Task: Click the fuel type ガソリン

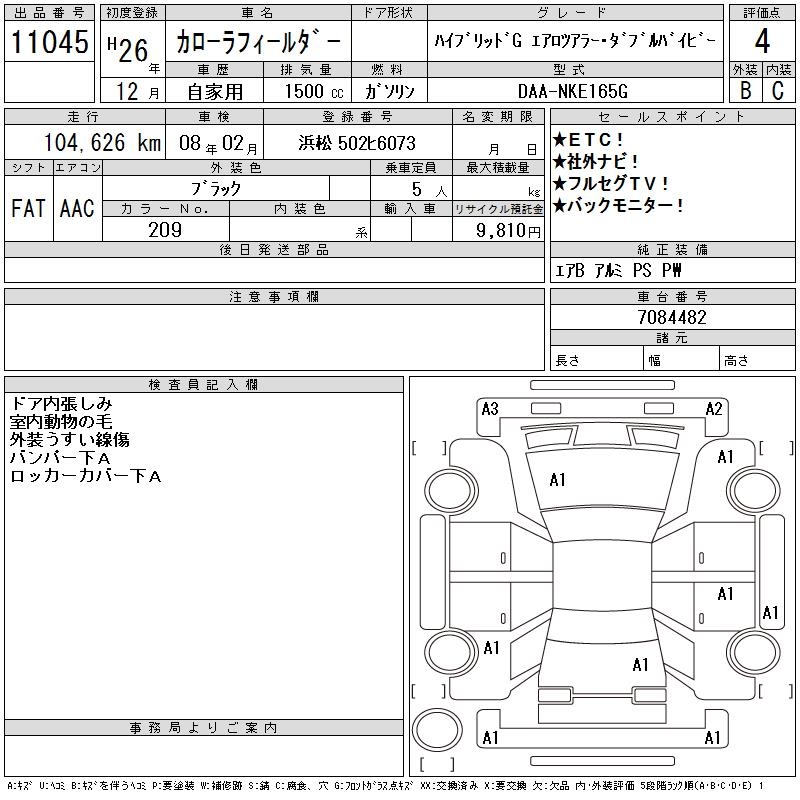Action: [x=389, y=91]
